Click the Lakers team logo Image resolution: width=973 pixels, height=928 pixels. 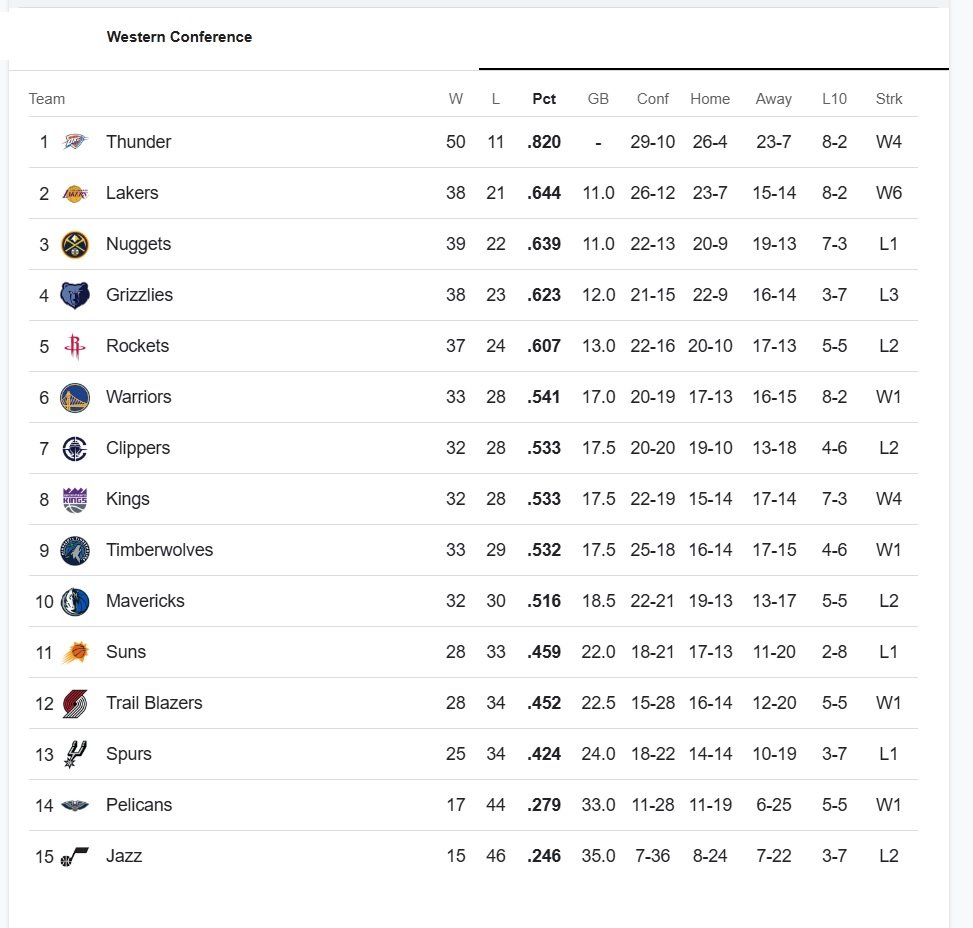(75, 193)
